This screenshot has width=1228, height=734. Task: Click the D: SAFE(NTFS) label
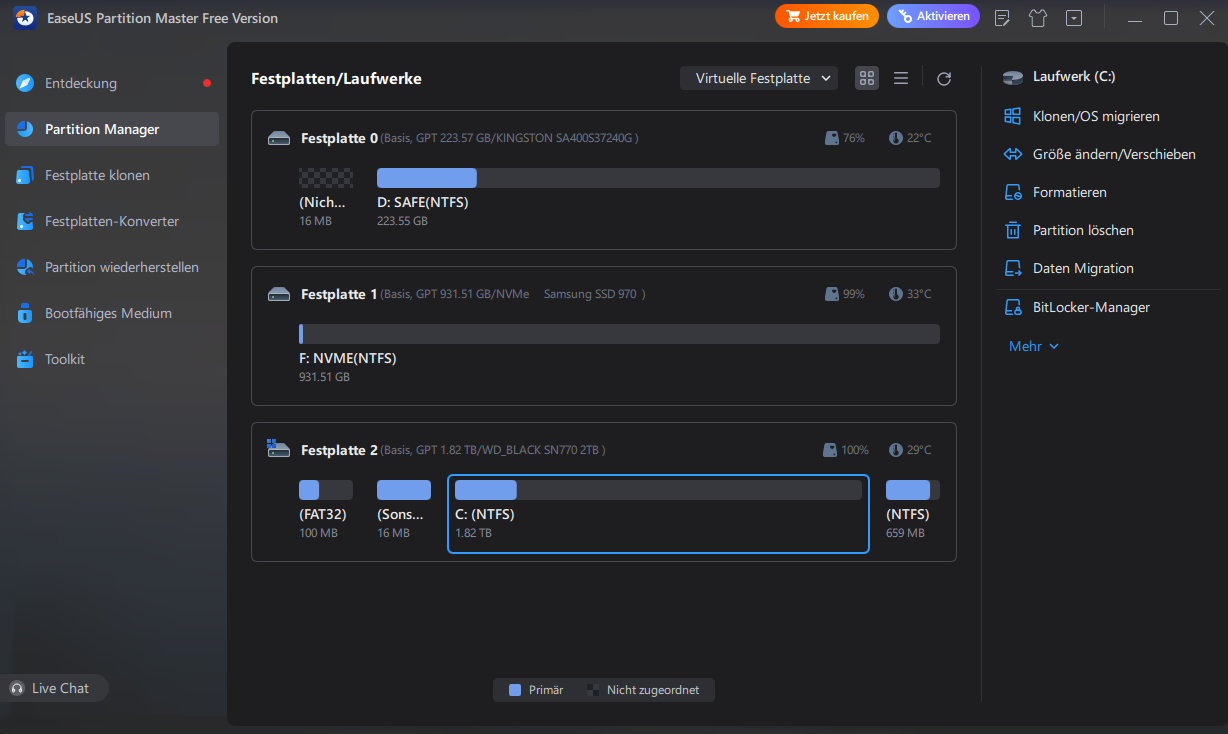point(422,202)
